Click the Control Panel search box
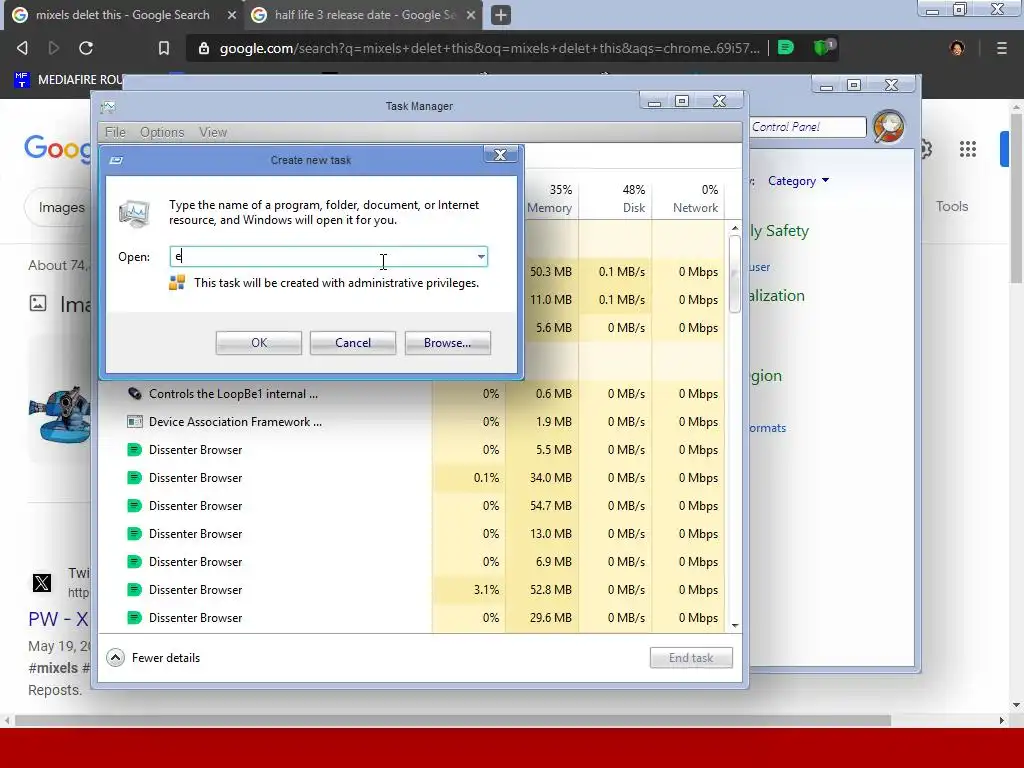1024x768 pixels. [808, 127]
